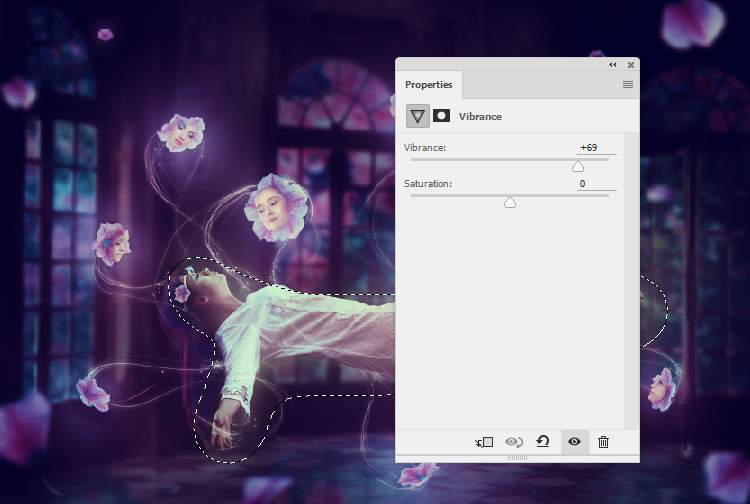Image resolution: width=750 pixels, height=504 pixels.
Task: Toggle adjustment layer visibility eye
Action: tap(574, 441)
